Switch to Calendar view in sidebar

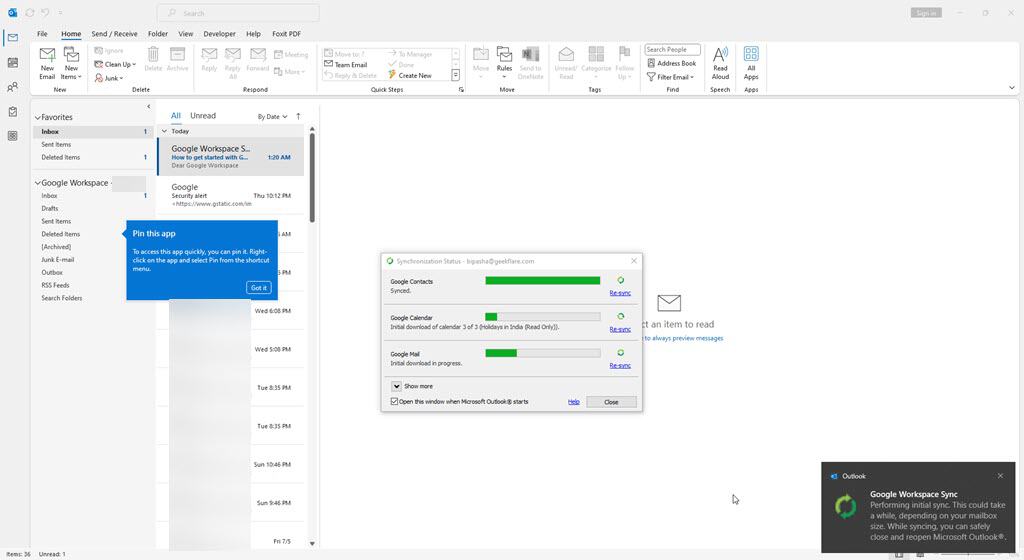12,63
